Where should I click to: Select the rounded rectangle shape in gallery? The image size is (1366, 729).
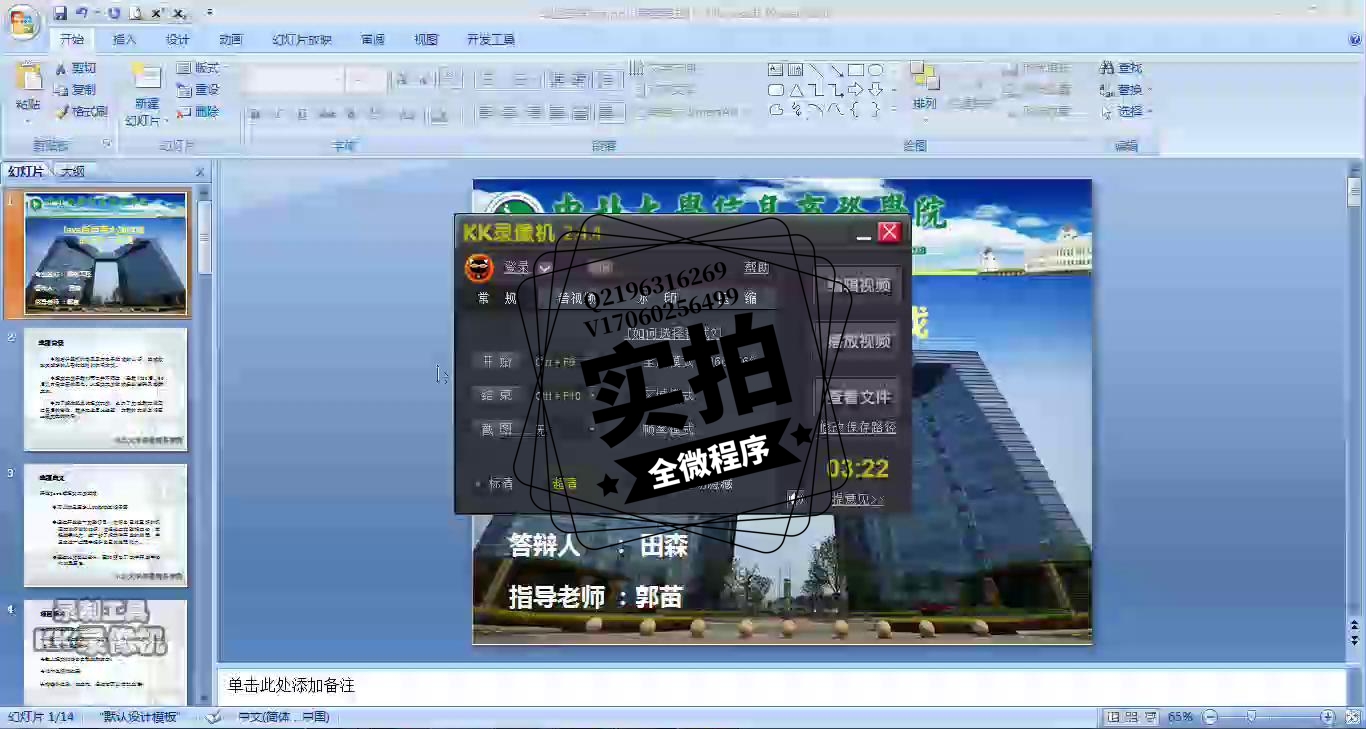775,90
